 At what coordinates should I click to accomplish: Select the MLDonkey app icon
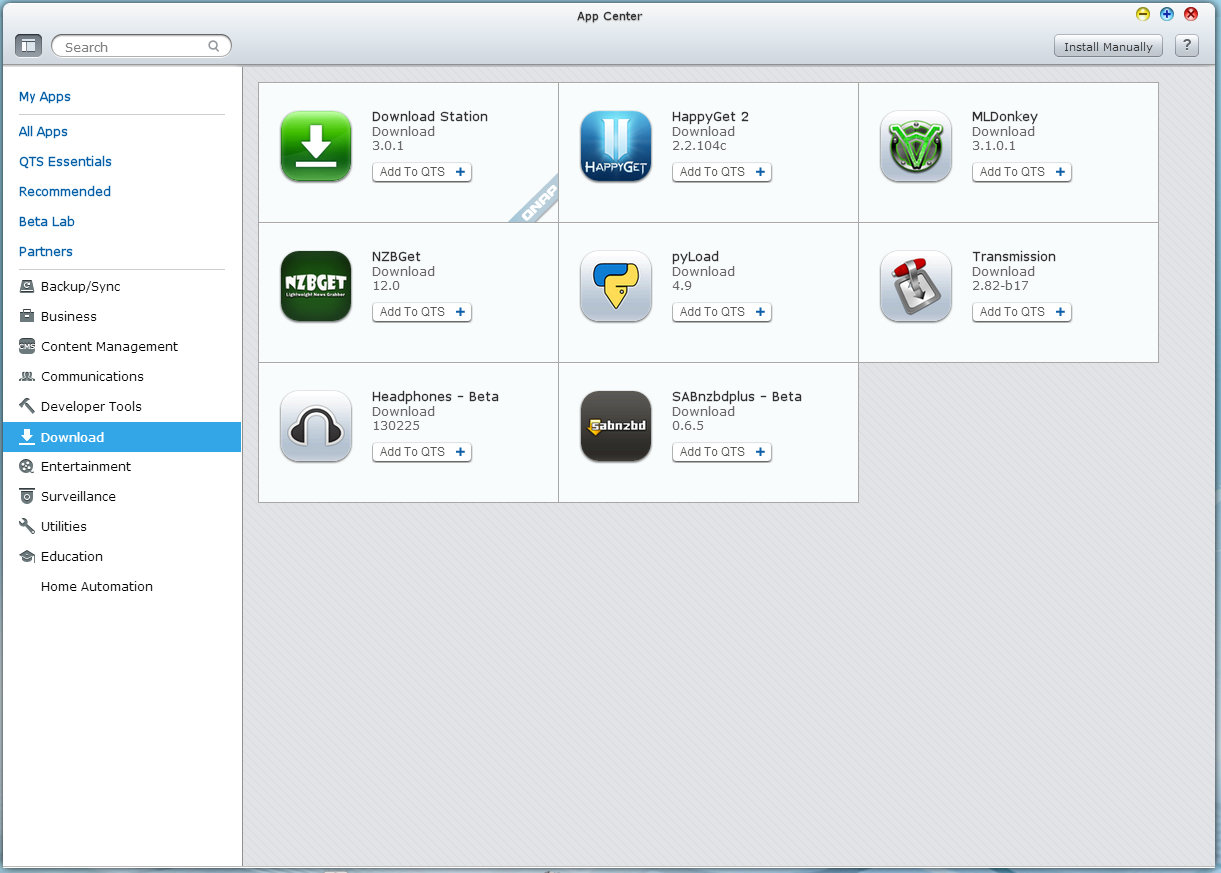pos(916,146)
